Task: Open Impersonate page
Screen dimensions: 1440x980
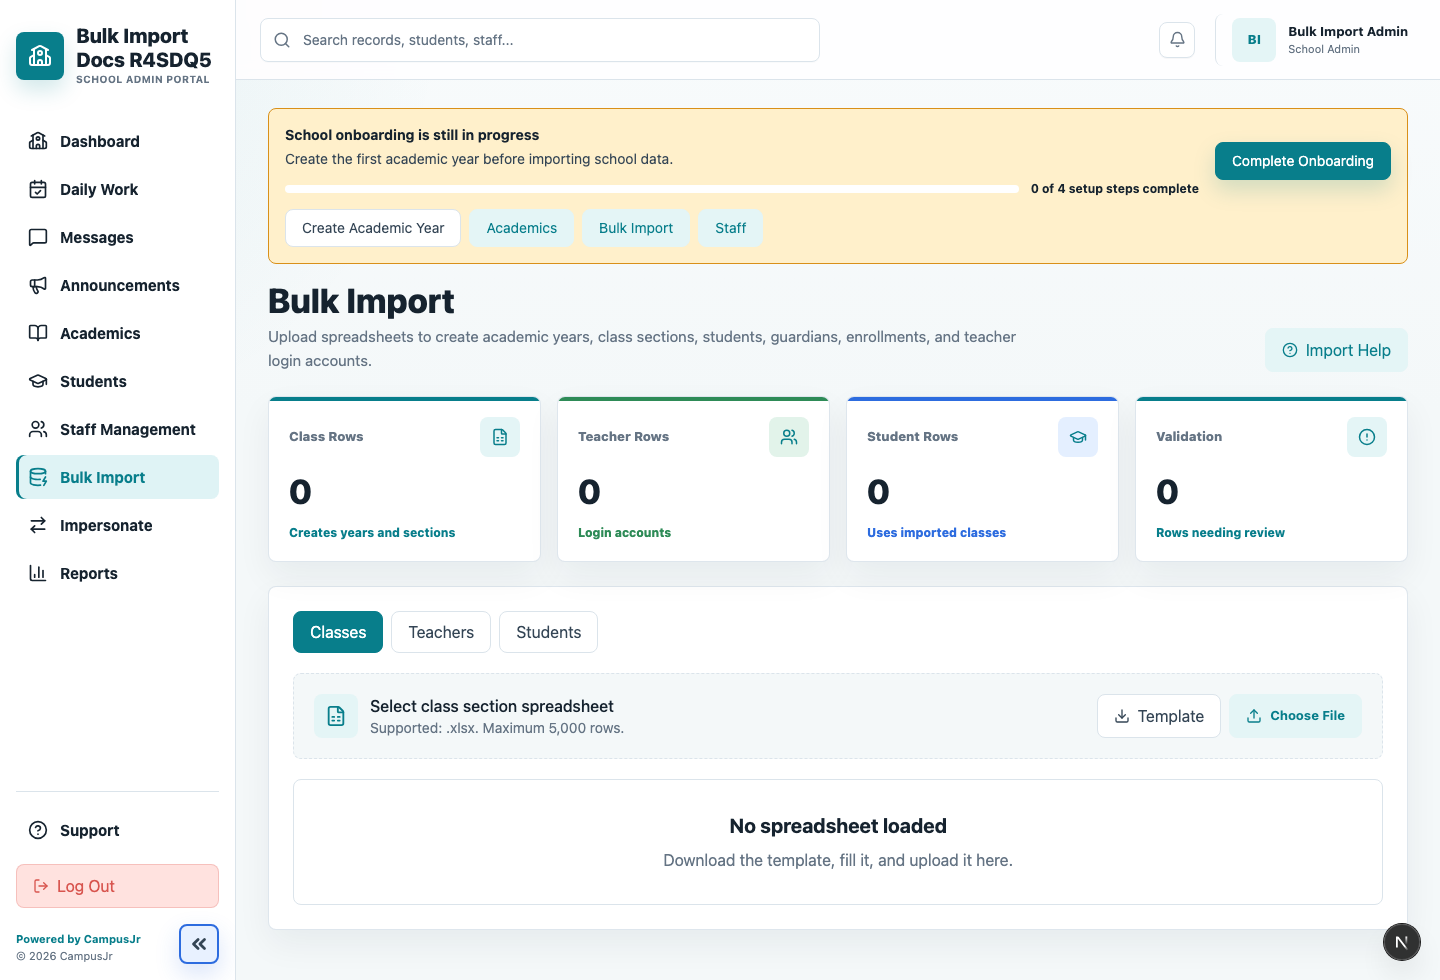Action: (x=117, y=525)
